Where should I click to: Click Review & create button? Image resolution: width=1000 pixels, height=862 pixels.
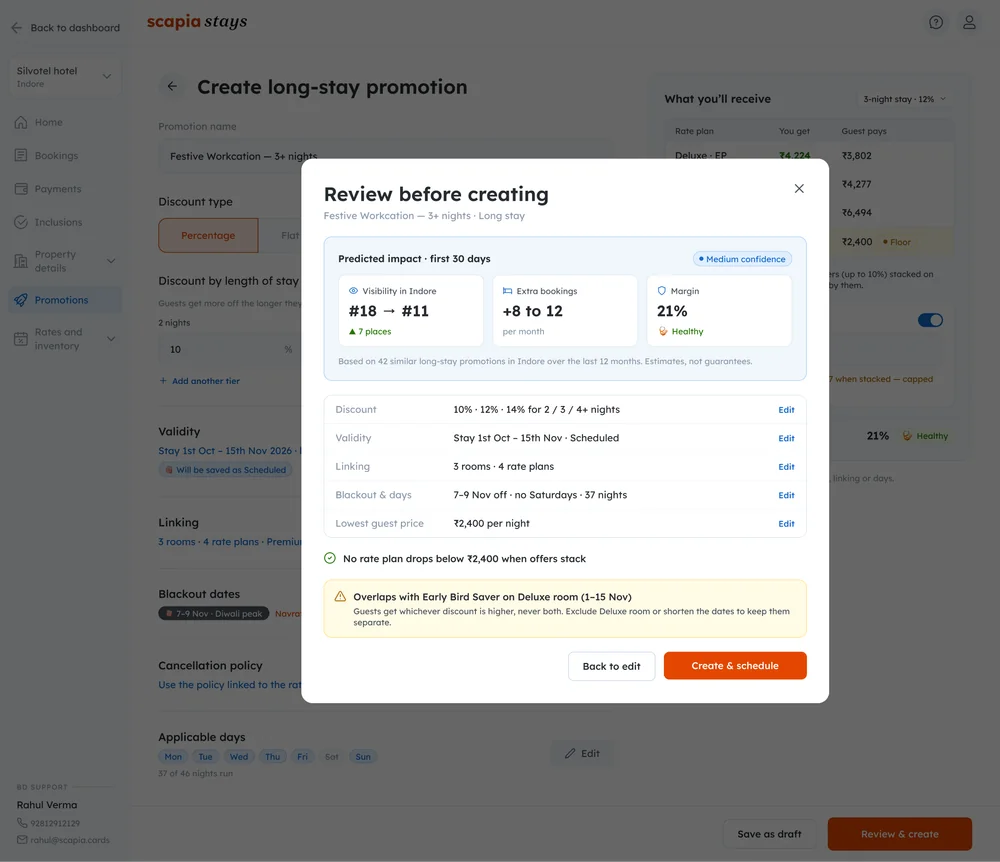click(899, 834)
